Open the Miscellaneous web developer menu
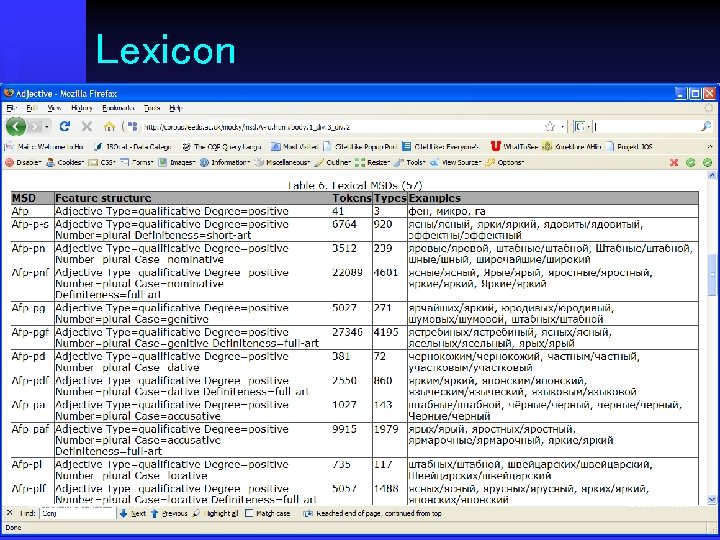720x540 pixels. [x=282, y=162]
